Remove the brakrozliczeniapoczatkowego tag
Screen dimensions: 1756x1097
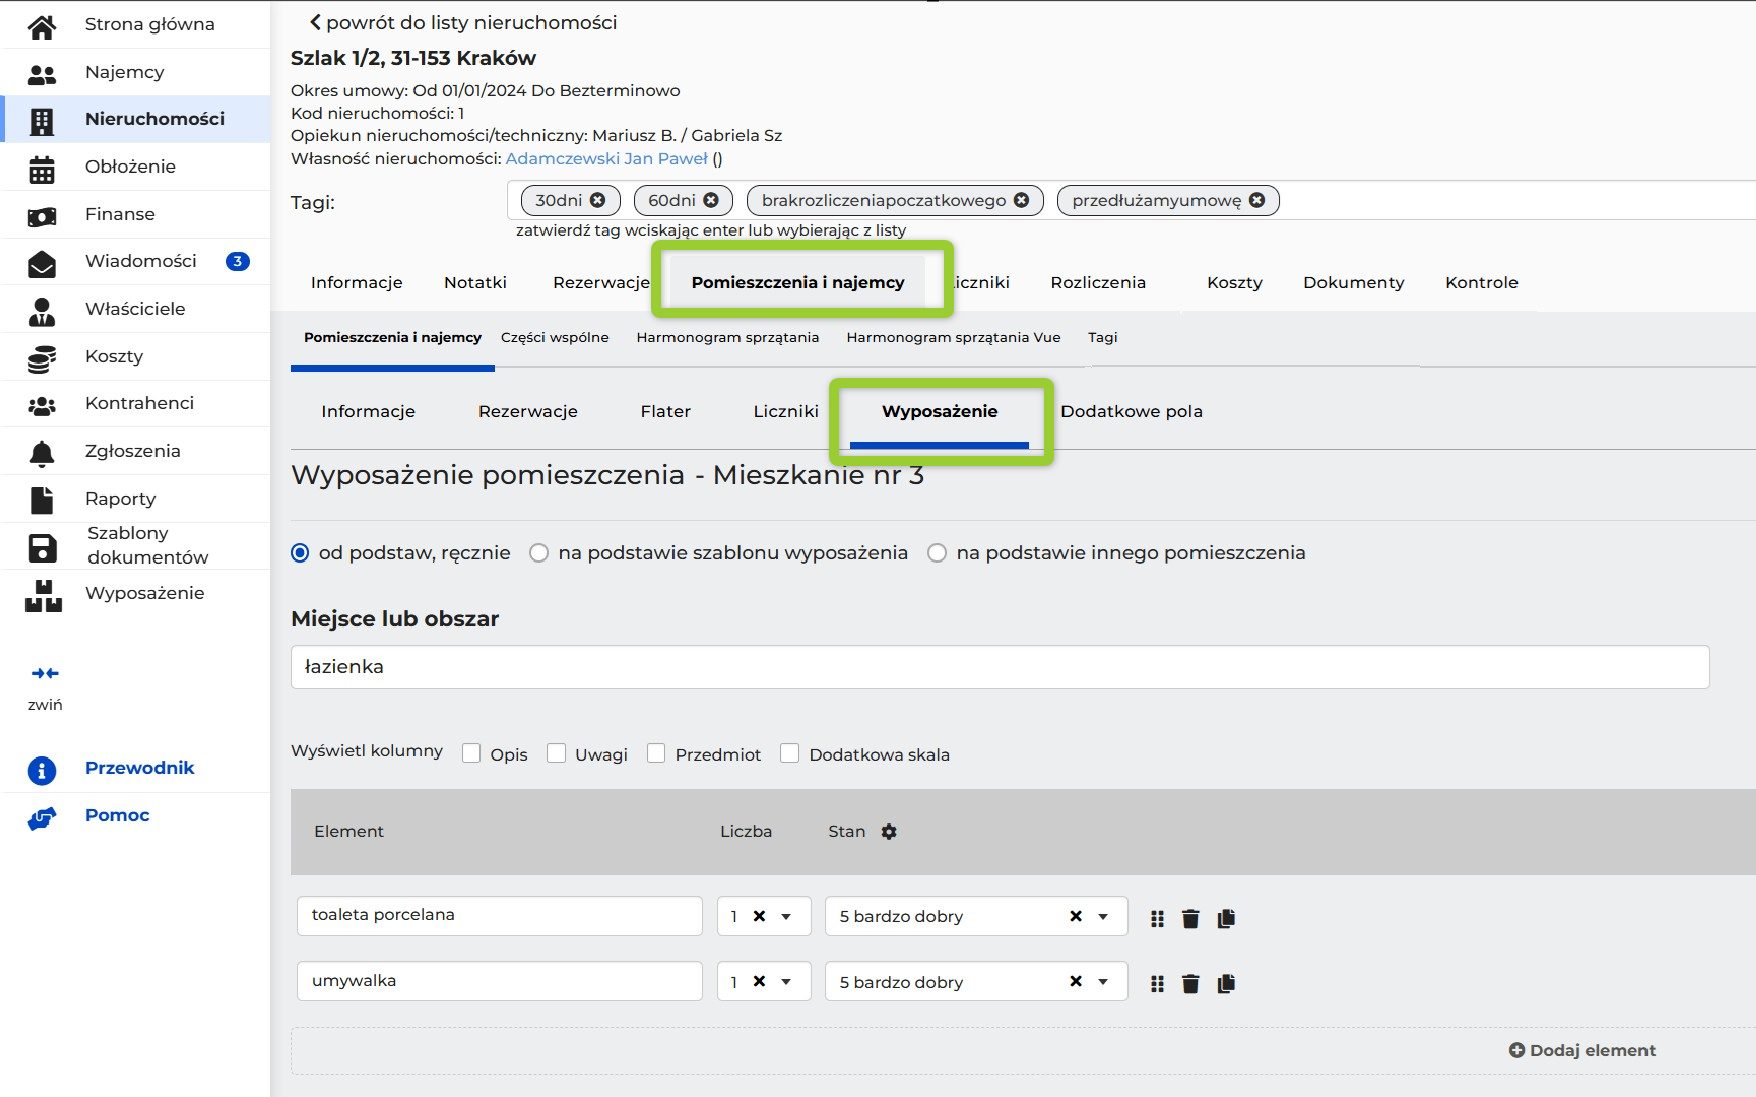point(1022,200)
